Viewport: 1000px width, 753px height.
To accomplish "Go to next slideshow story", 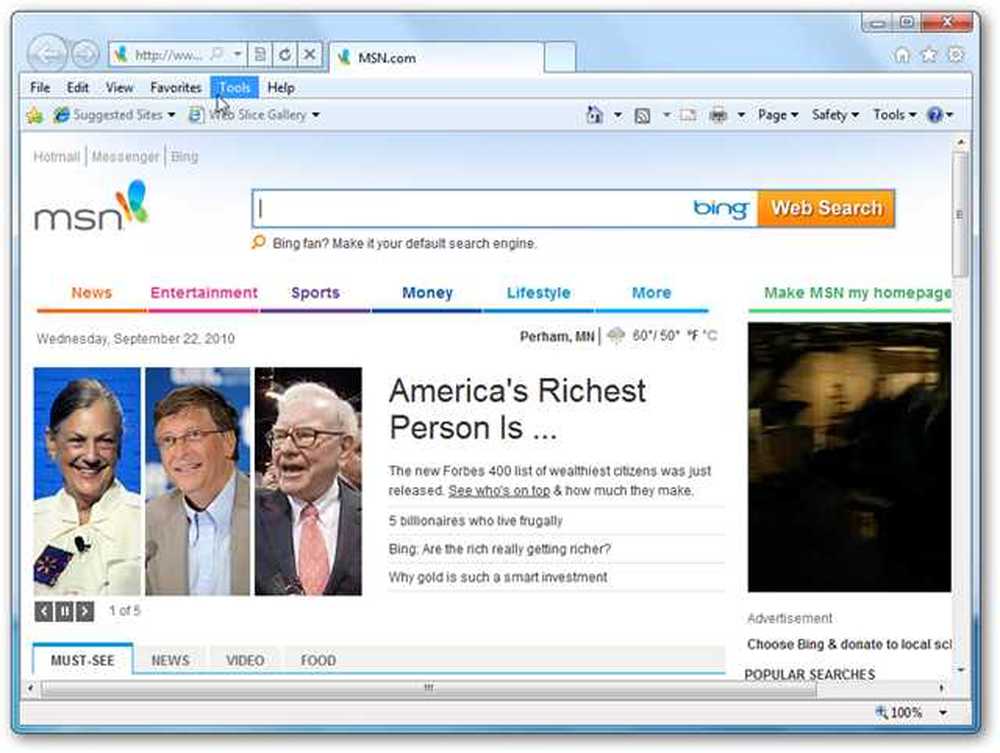I will tap(85, 611).
